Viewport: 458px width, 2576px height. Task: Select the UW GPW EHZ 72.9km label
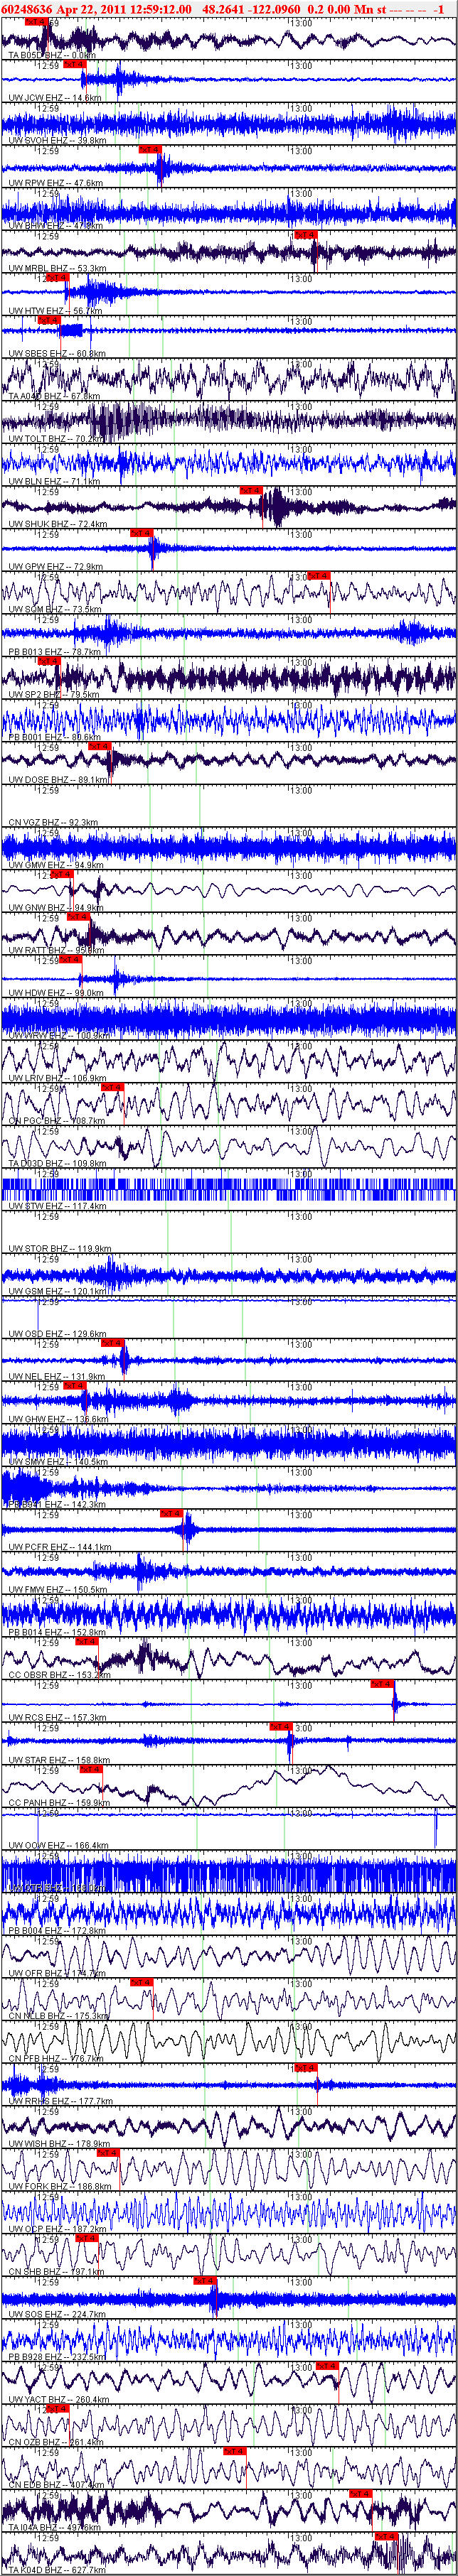point(55,566)
